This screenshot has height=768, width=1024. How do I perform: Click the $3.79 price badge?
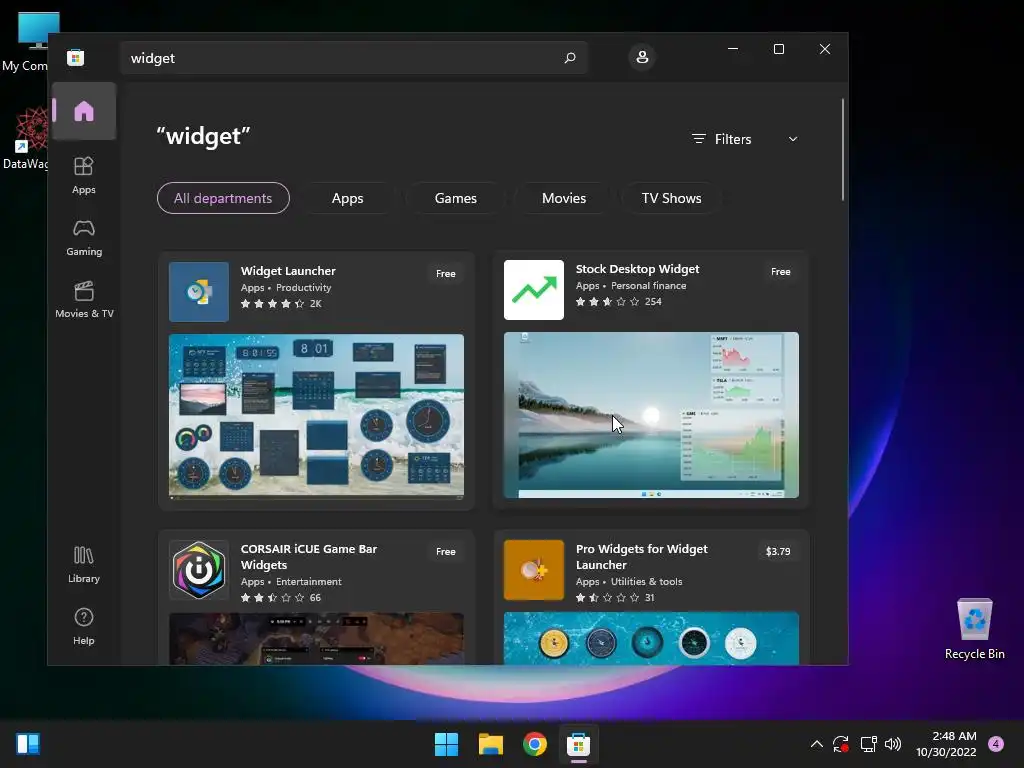point(778,552)
